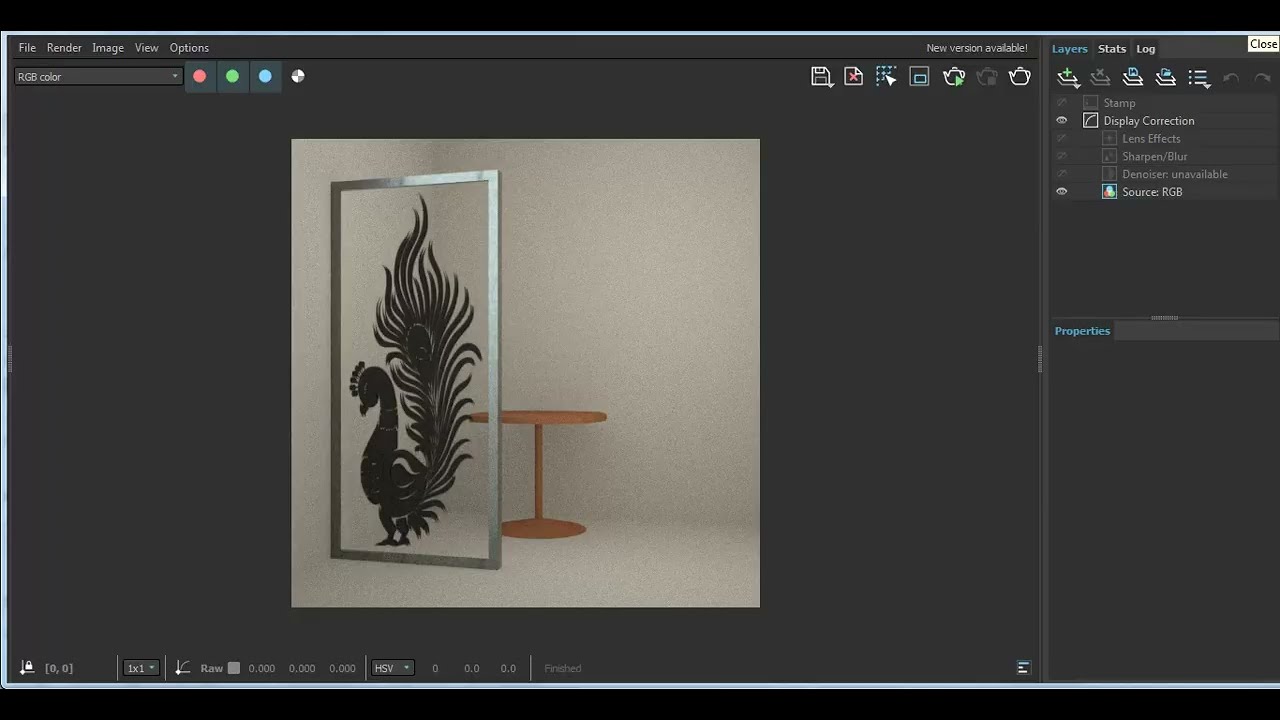Click the redo arrow in Layers panel

(x=1262, y=78)
